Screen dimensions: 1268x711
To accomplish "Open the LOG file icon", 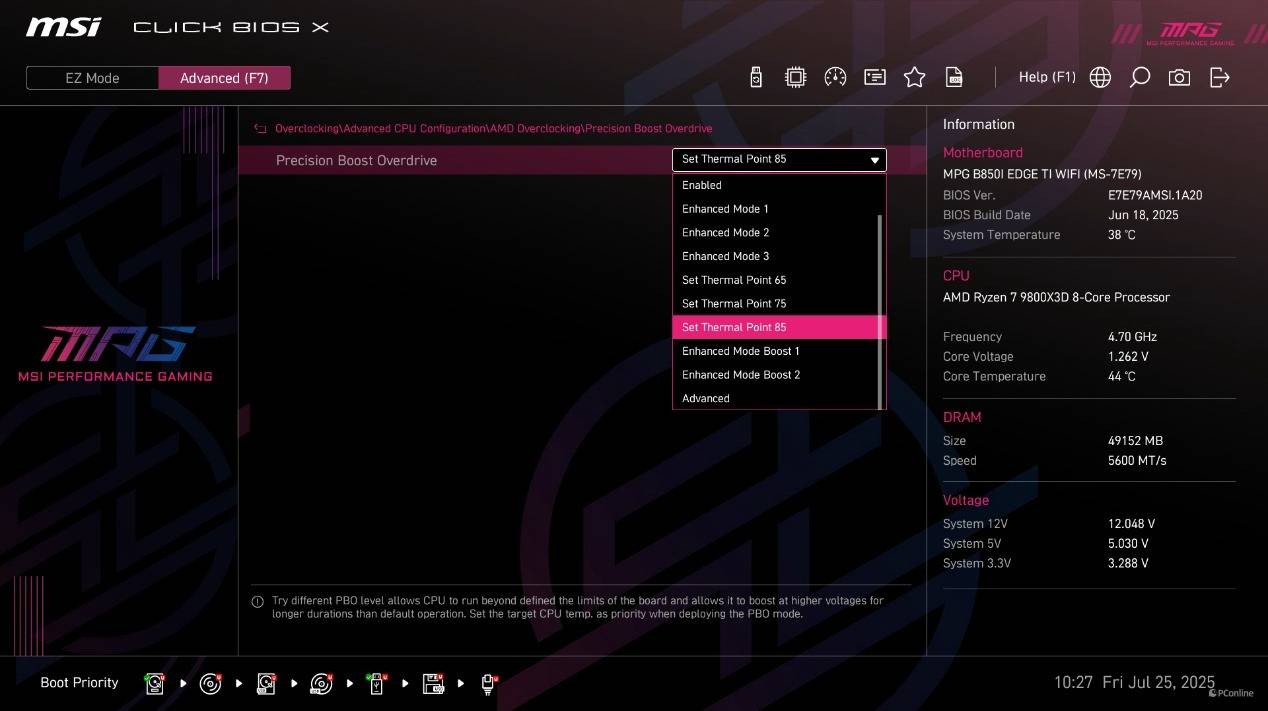I will coord(954,78).
